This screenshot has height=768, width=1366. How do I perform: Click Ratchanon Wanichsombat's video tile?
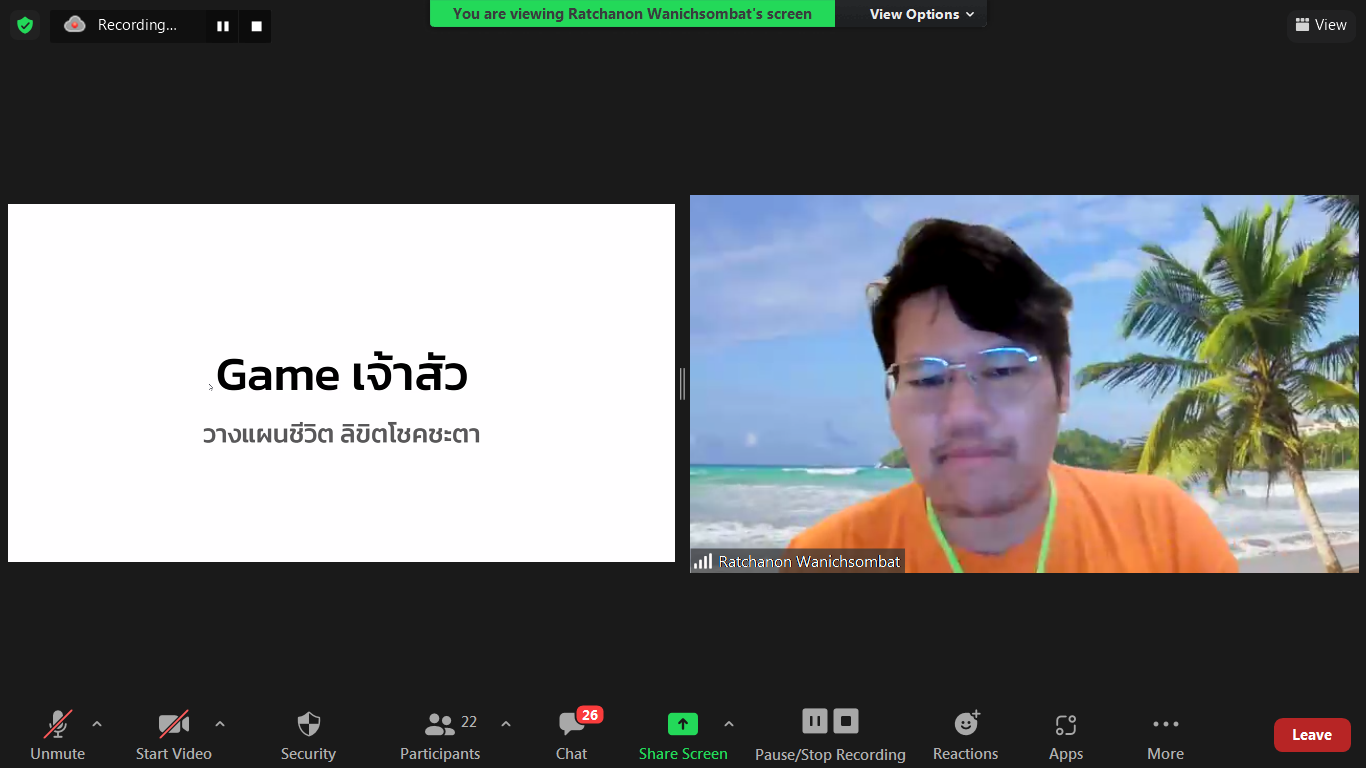[x=1024, y=384]
